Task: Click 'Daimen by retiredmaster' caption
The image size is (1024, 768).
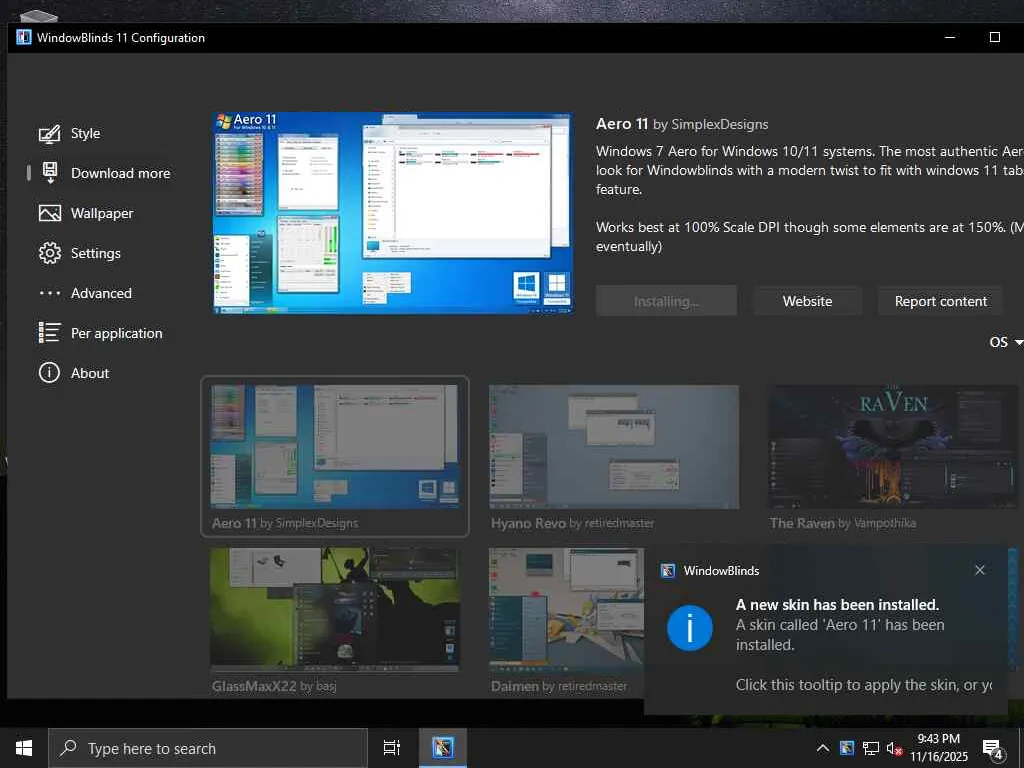Action: click(x=559, y=686)
